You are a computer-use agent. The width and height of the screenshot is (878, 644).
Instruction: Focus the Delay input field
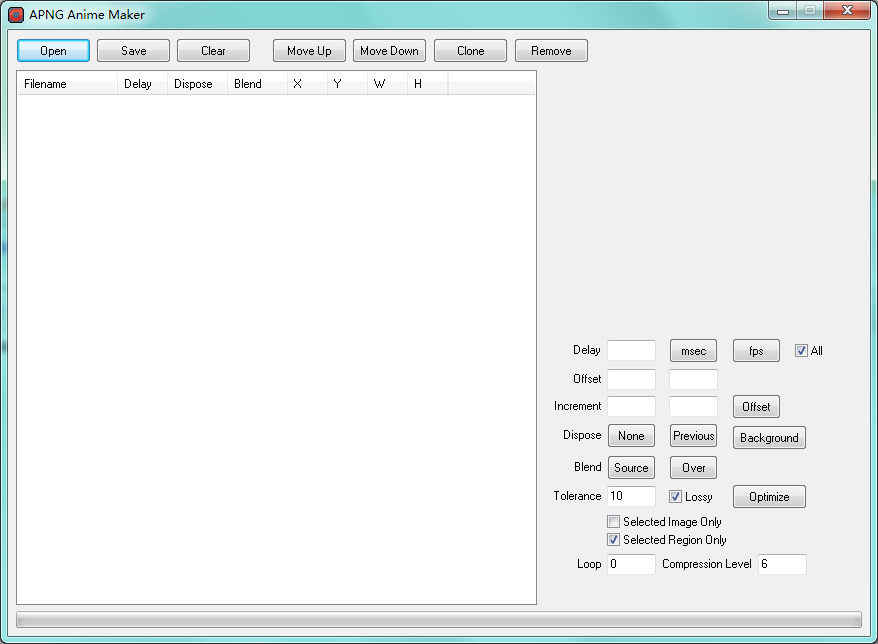(x=631, y=351)
